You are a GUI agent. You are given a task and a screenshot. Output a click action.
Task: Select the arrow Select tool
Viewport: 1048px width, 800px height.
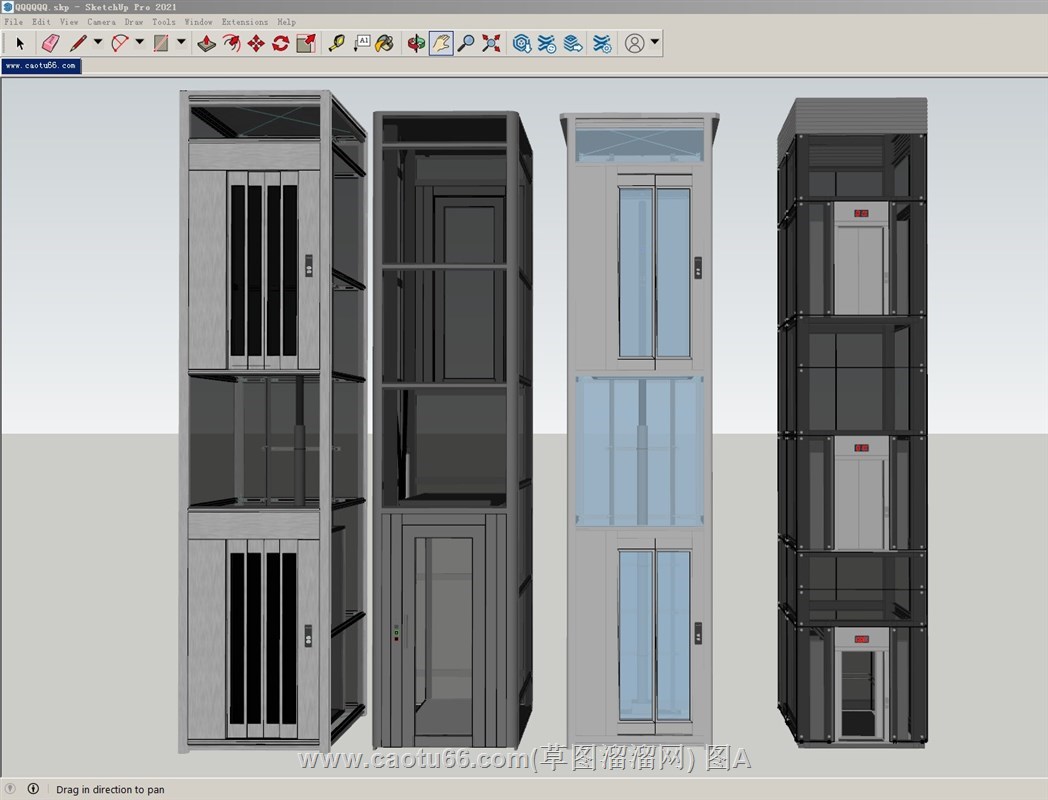tap(20, 43)
